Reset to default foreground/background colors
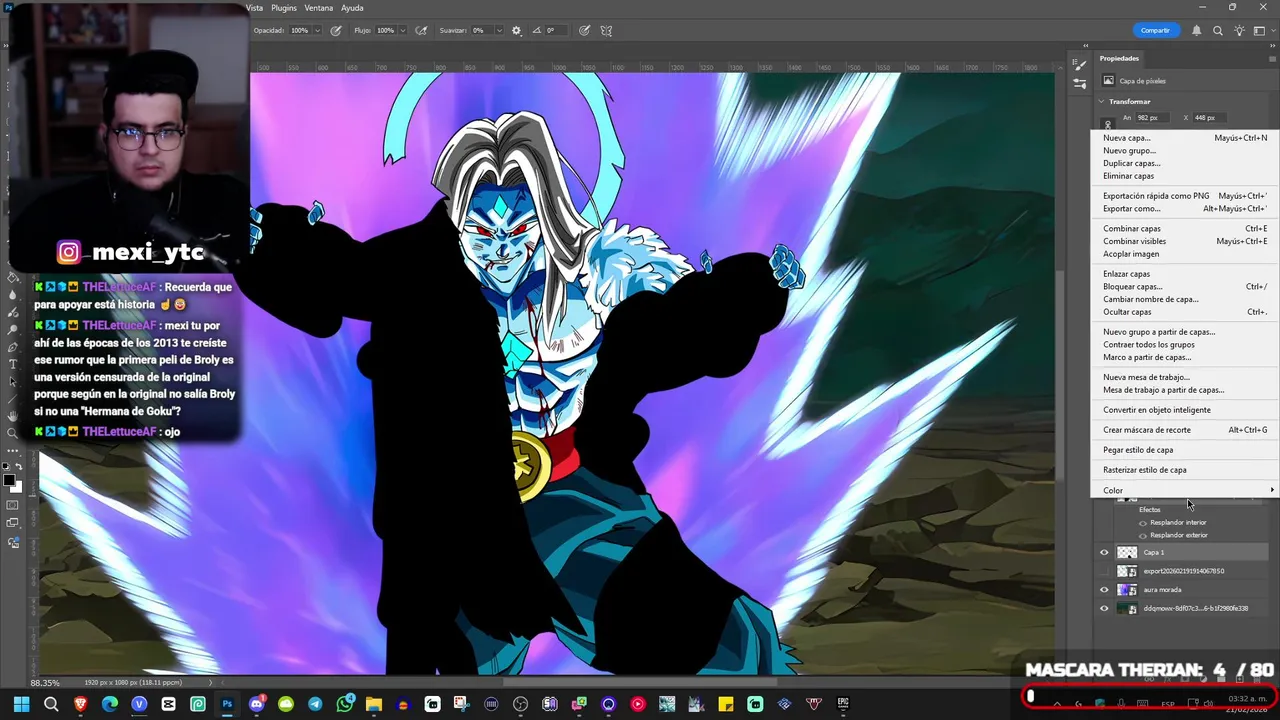This screenshot has height=720, width=1280. point(5,466)
